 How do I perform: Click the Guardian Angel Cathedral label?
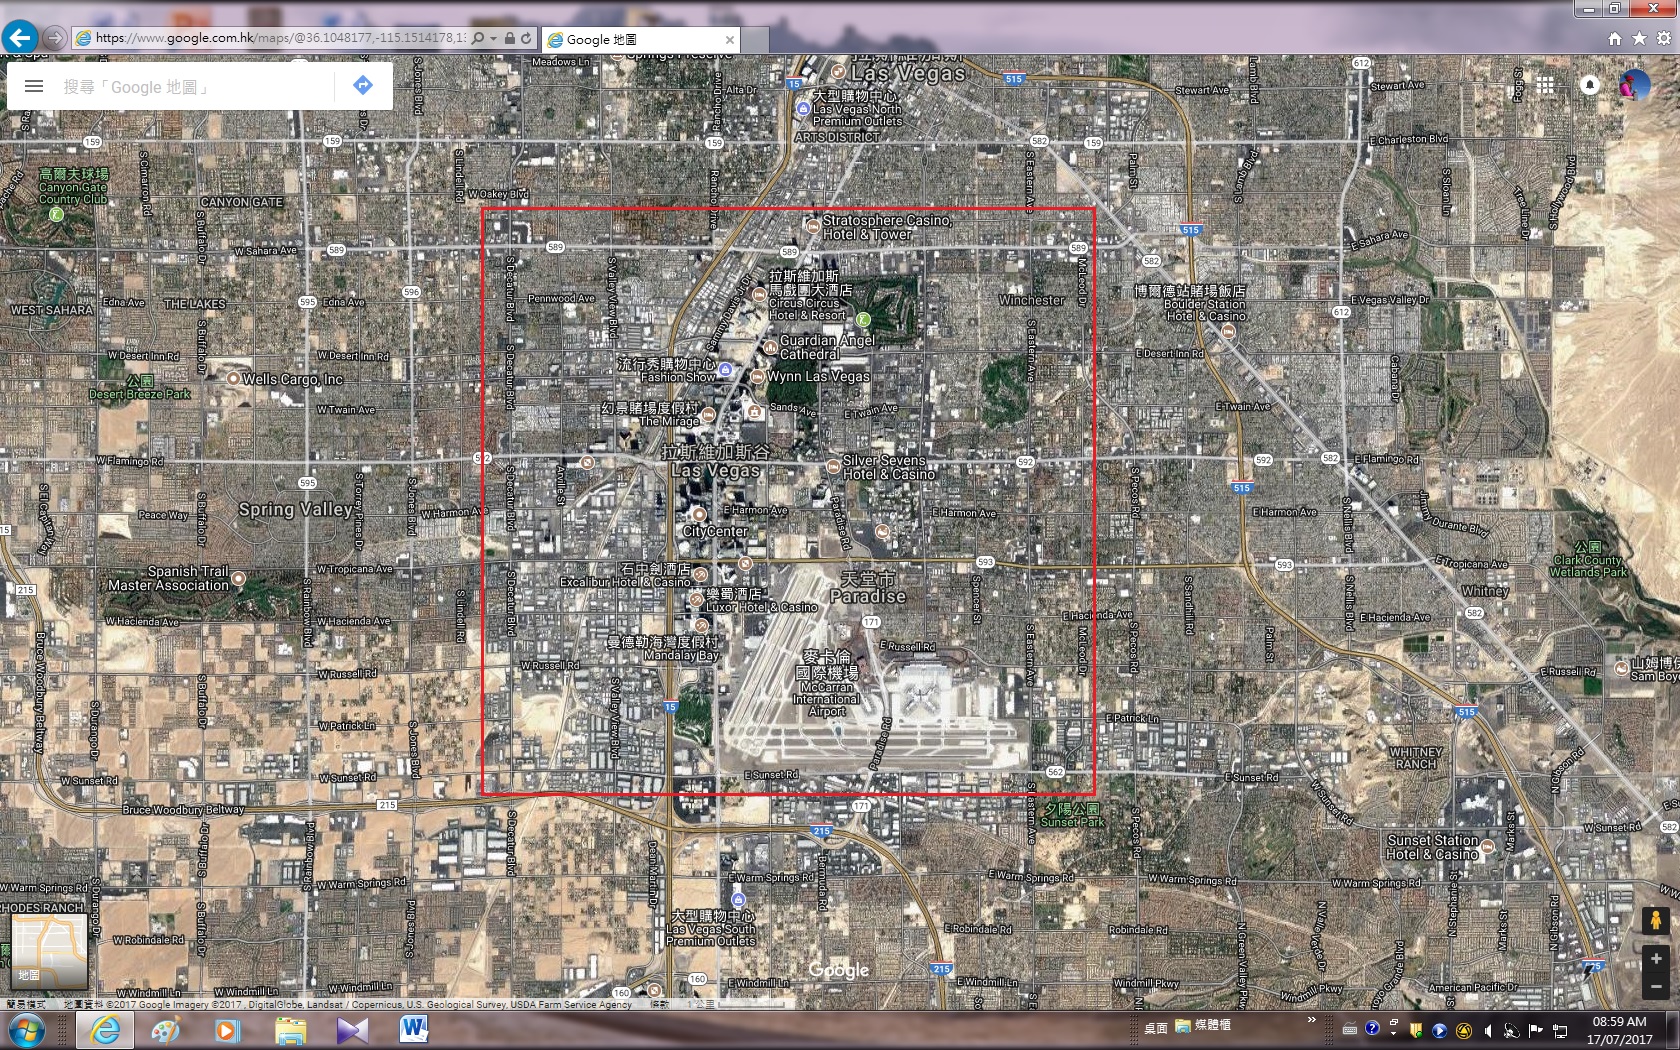tap(827, 347)
